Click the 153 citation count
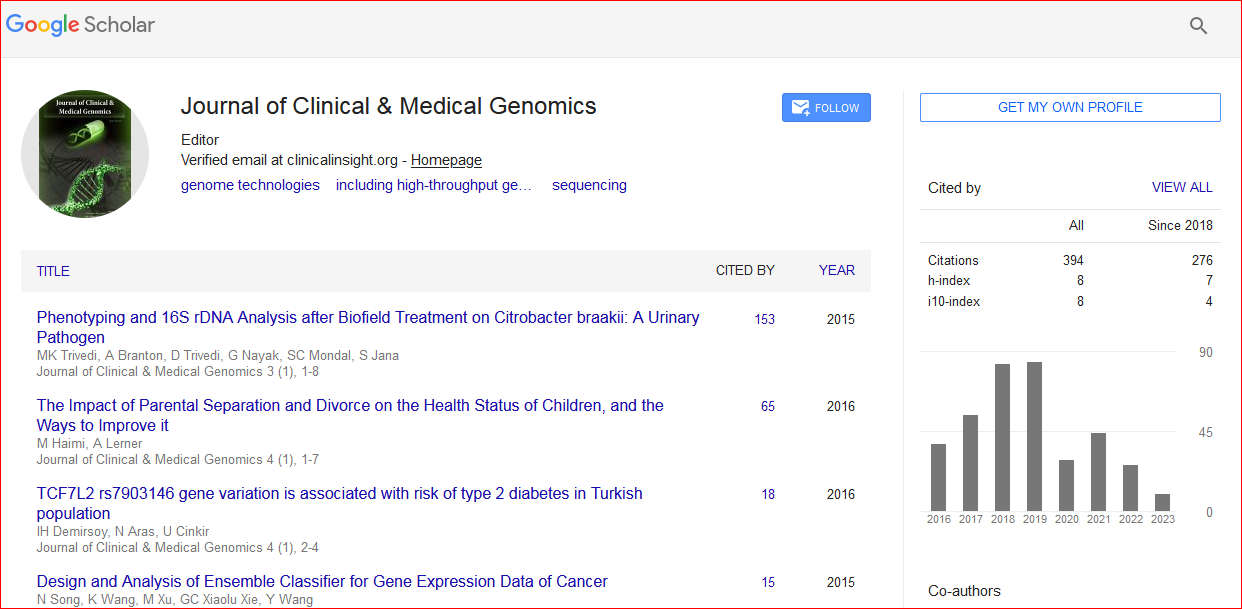 point(764,320)
